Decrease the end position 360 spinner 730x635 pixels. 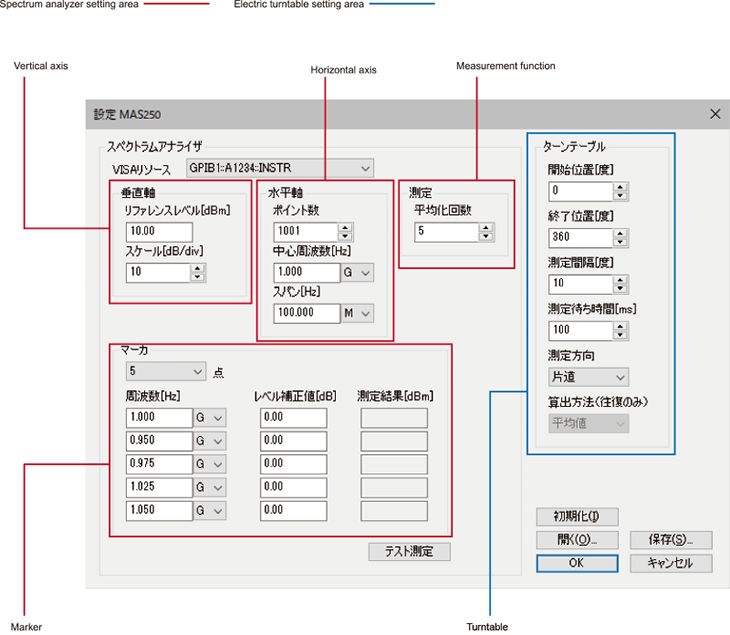coord(620,242)
